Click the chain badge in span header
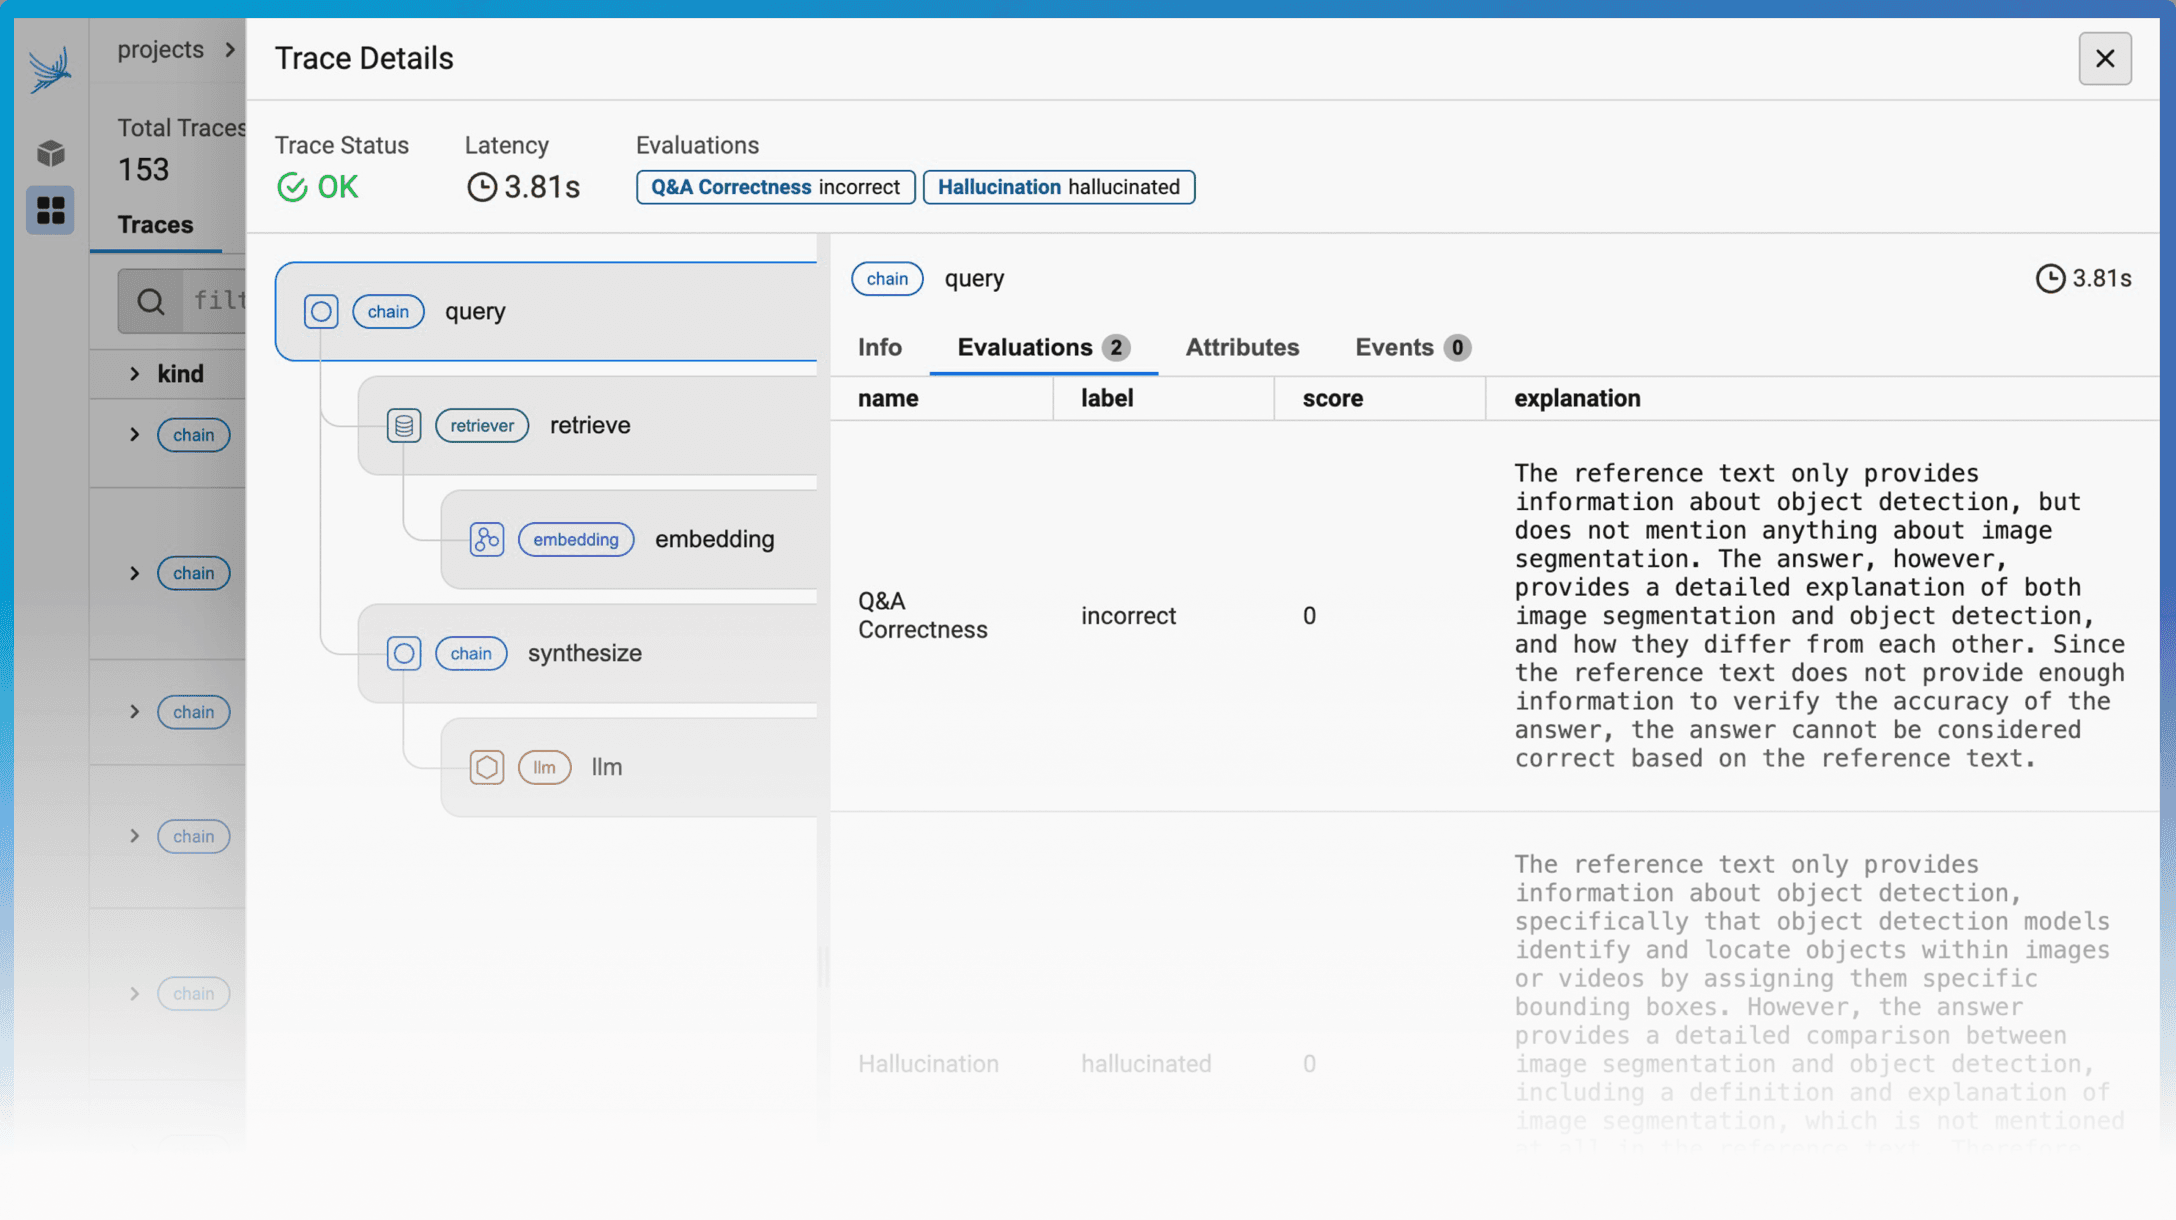Screen dimensions: 2176x1220 click(887, 279)
